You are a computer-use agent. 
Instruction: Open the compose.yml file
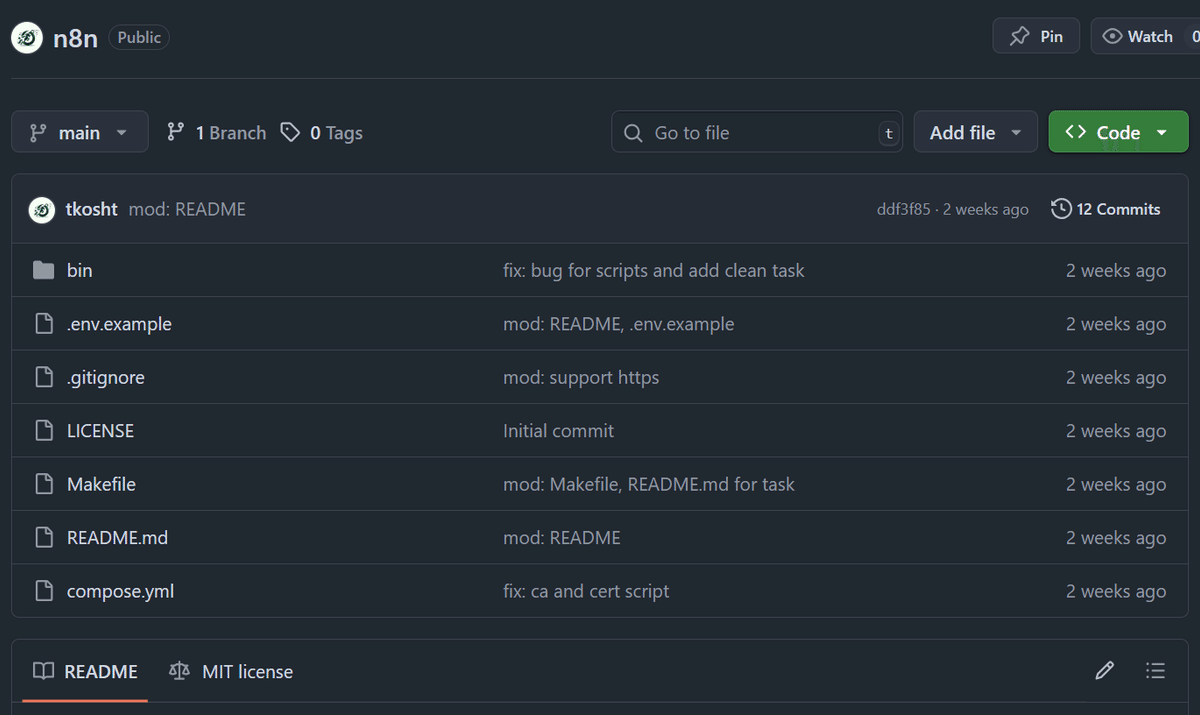120,591
